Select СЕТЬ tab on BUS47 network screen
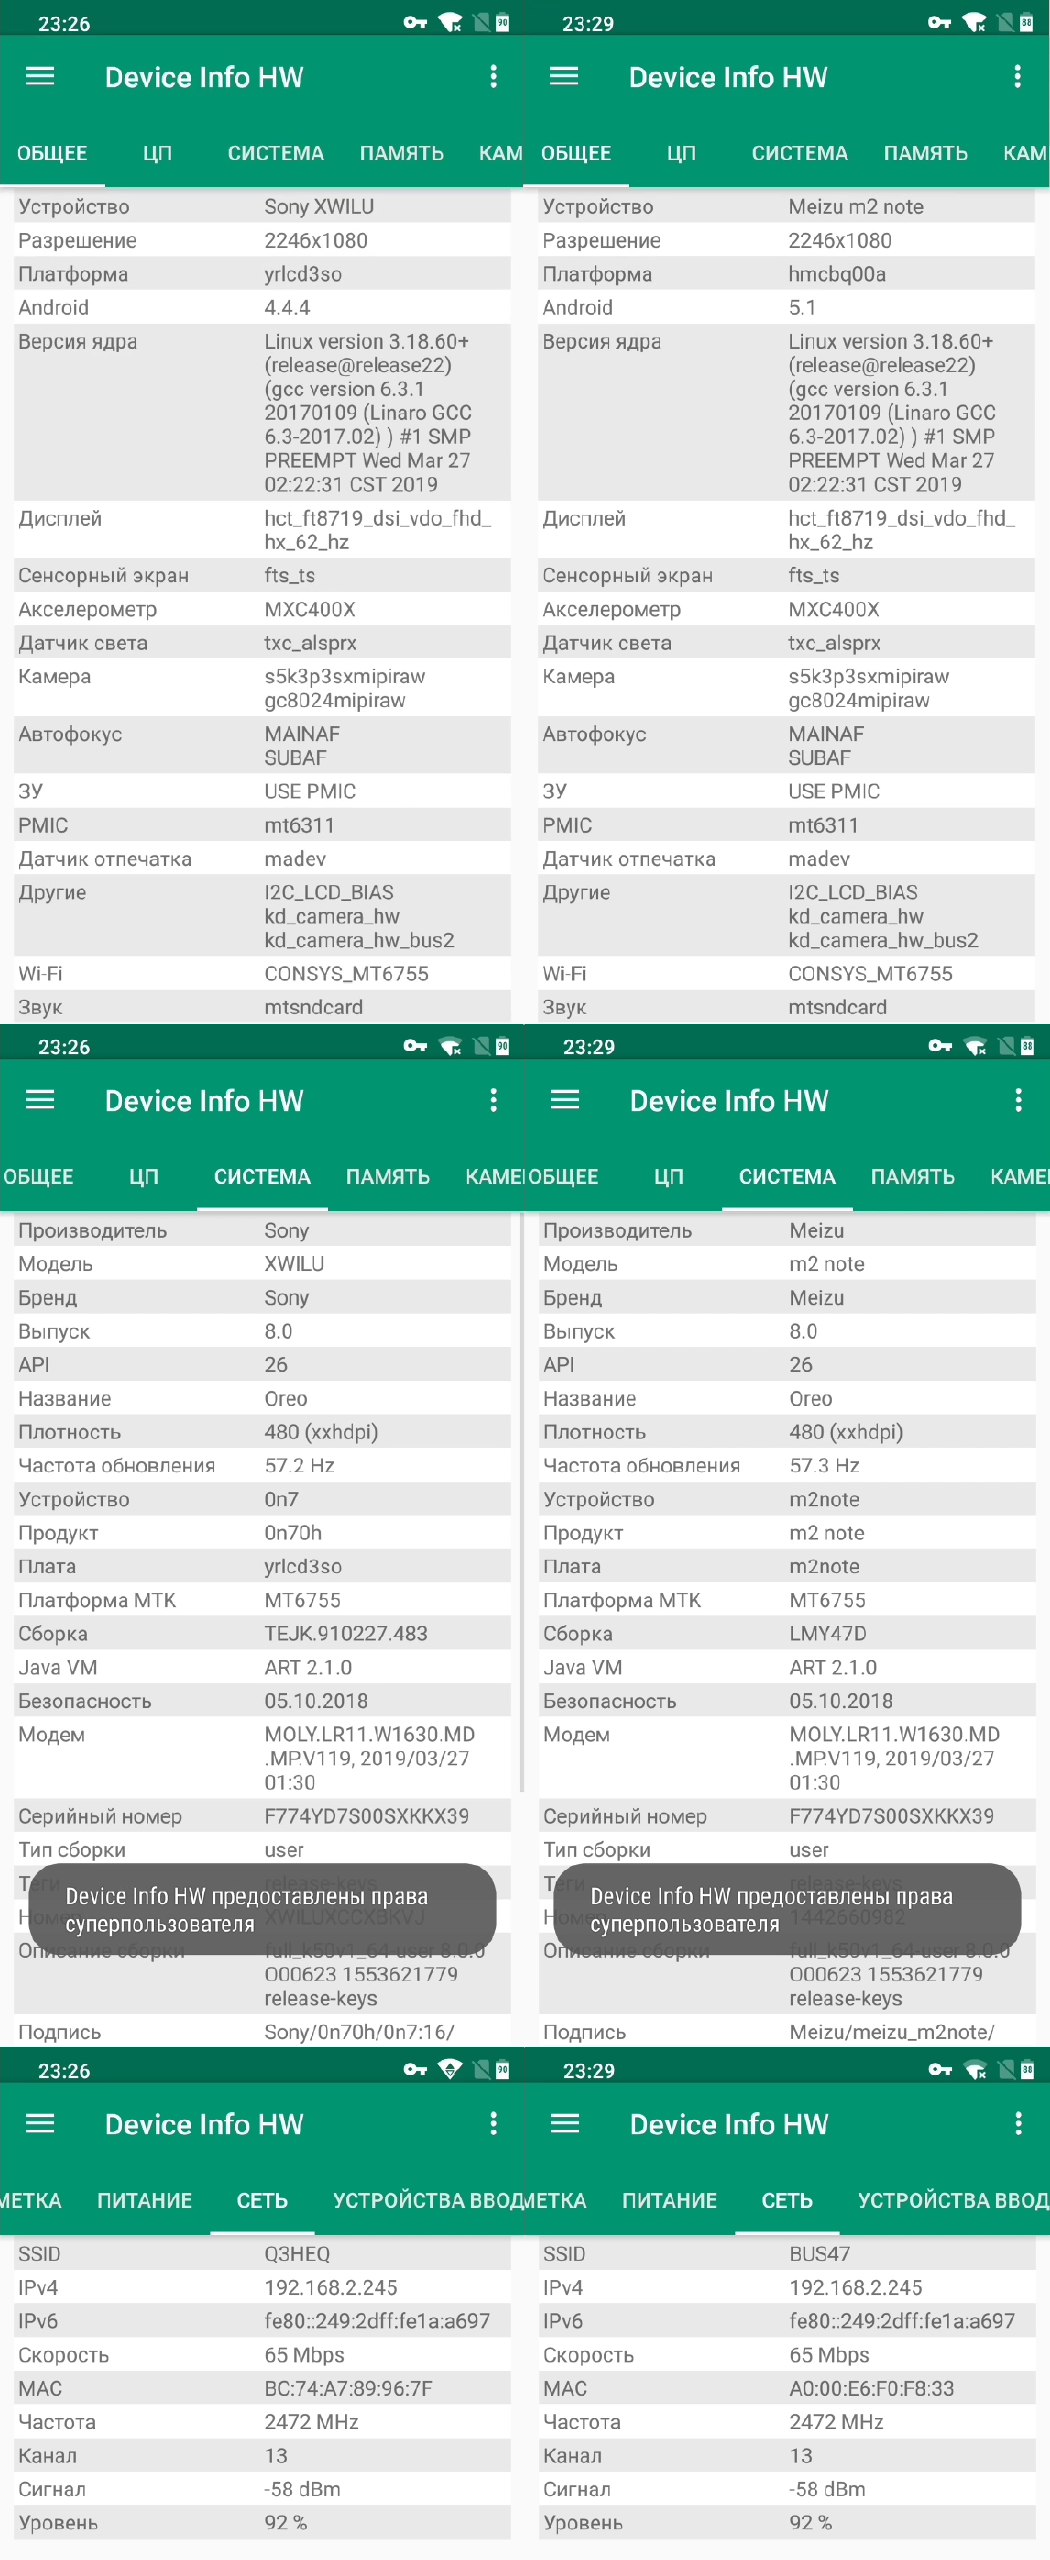1050x2560 pixels. pos(787,2200)
